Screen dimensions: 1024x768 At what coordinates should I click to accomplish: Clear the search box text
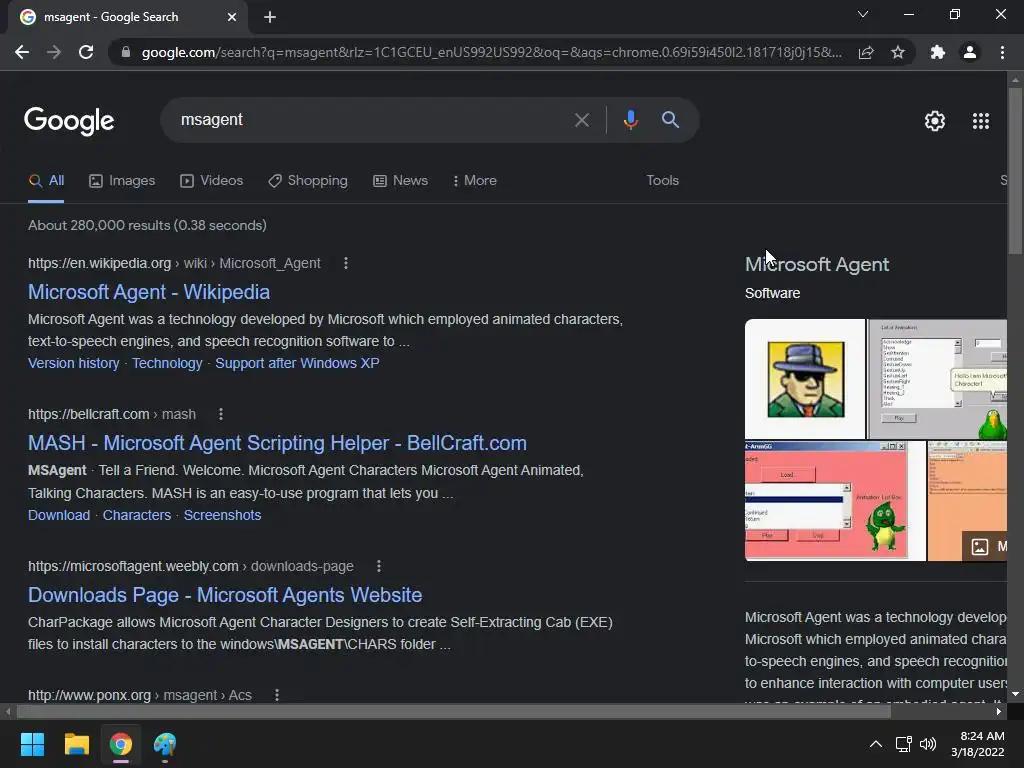pyautogui.click(x=581, y=120)
